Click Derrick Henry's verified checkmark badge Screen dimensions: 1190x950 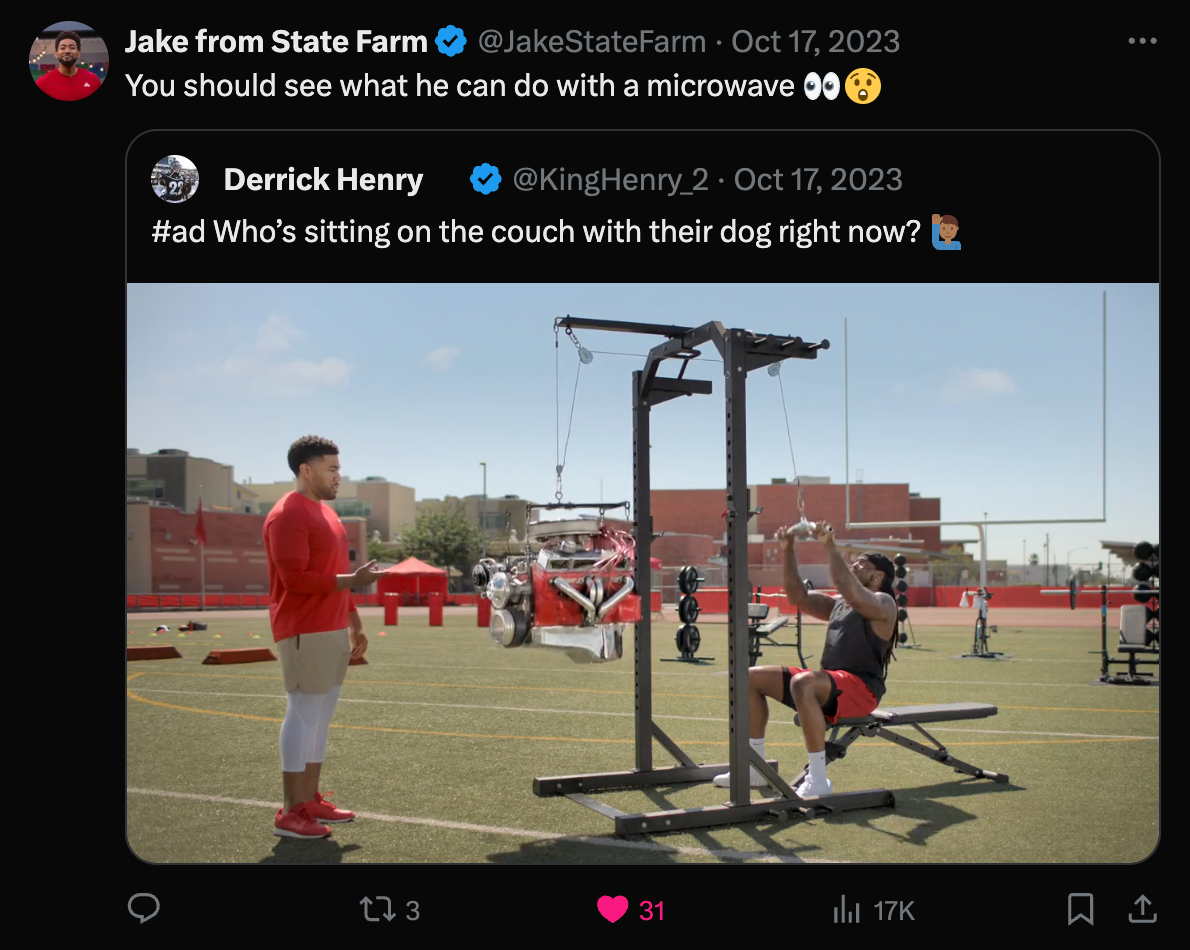pos(486,180)
